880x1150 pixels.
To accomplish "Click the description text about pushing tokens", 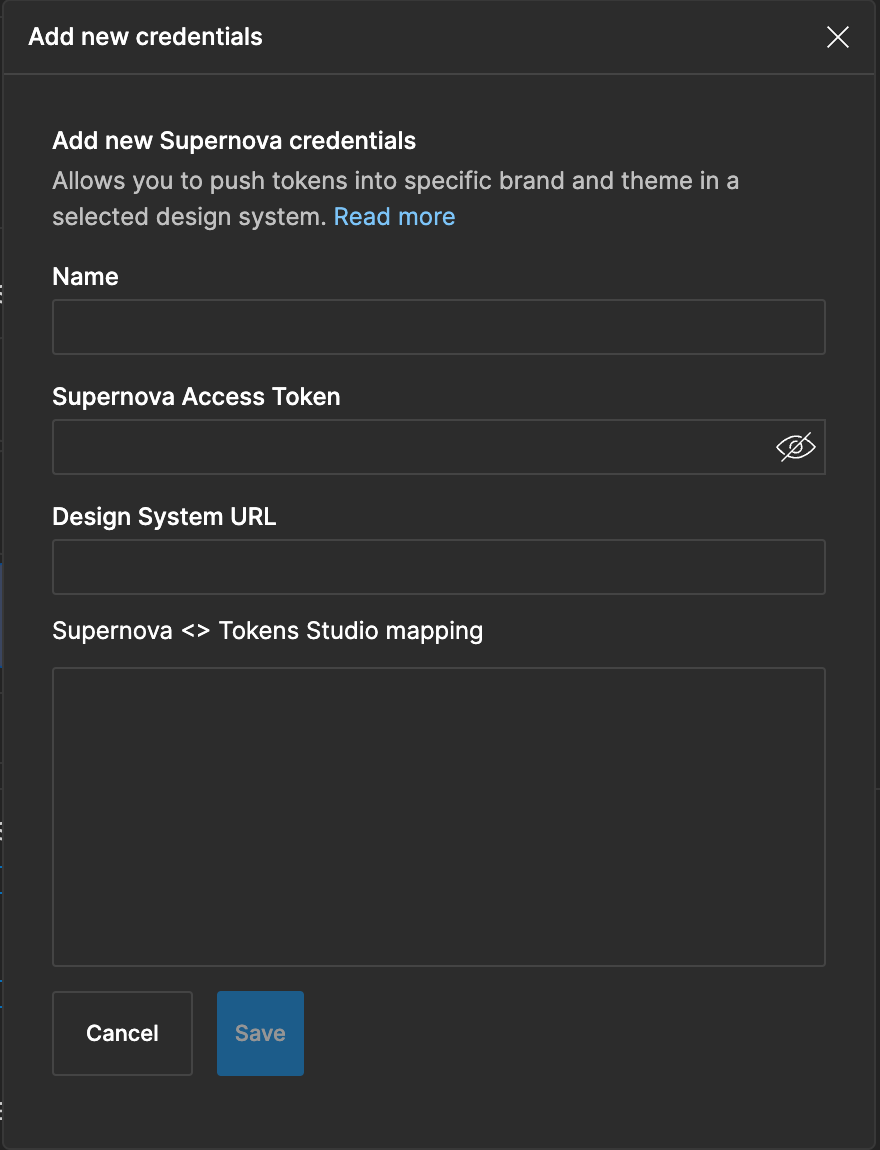I will click(x=395, y=199).
